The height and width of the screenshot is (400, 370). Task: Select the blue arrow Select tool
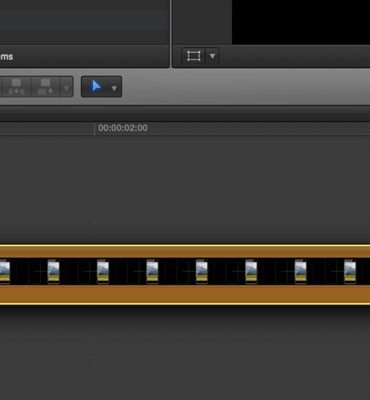96,87
